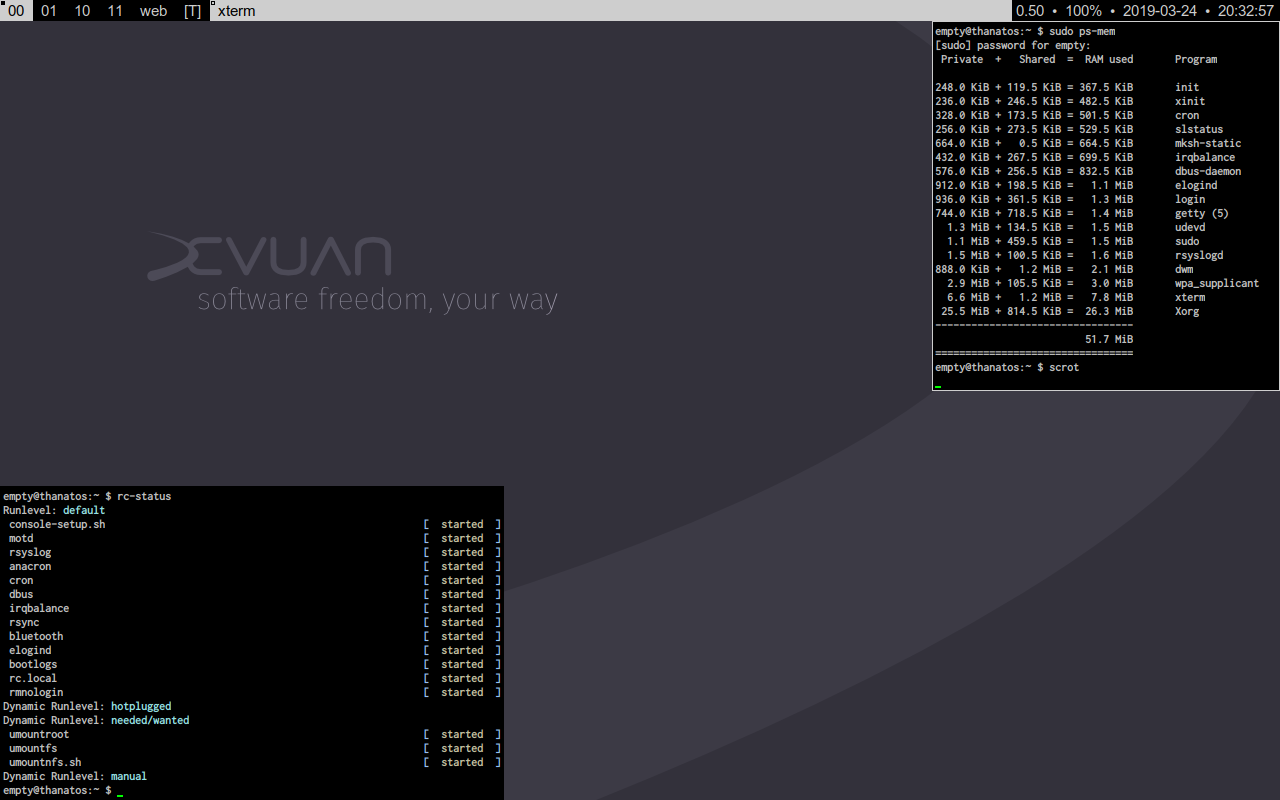Click the 'login' program name
The width and height of the screenshot is (1280, 800).
coord(1190,199)
